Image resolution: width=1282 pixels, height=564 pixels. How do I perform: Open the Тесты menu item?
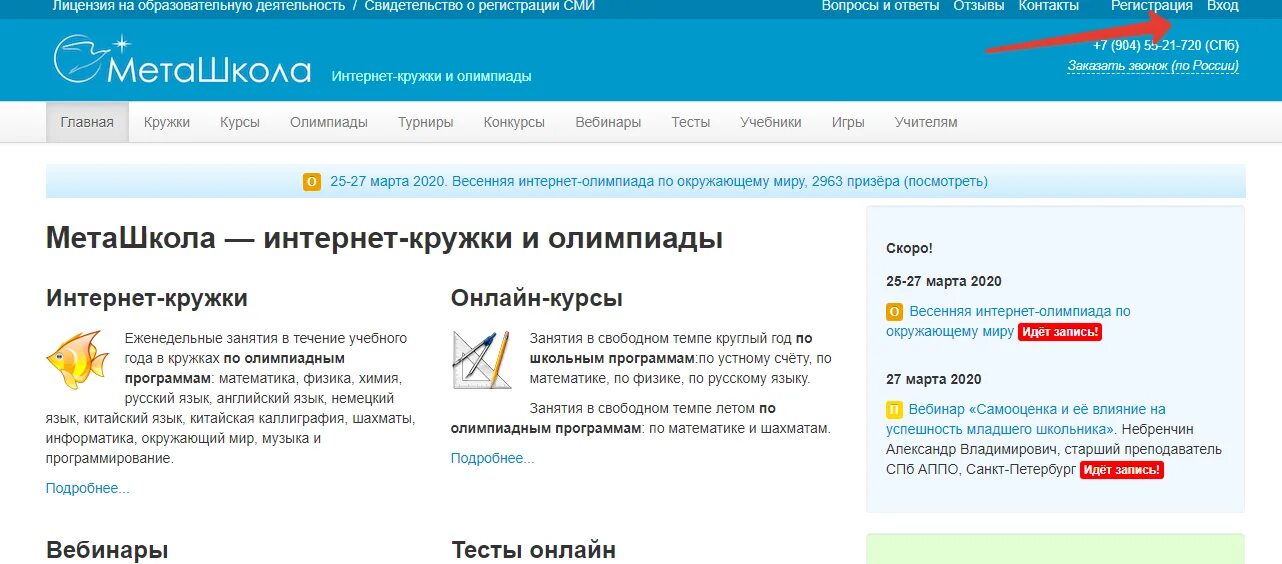tap(691, 122)
